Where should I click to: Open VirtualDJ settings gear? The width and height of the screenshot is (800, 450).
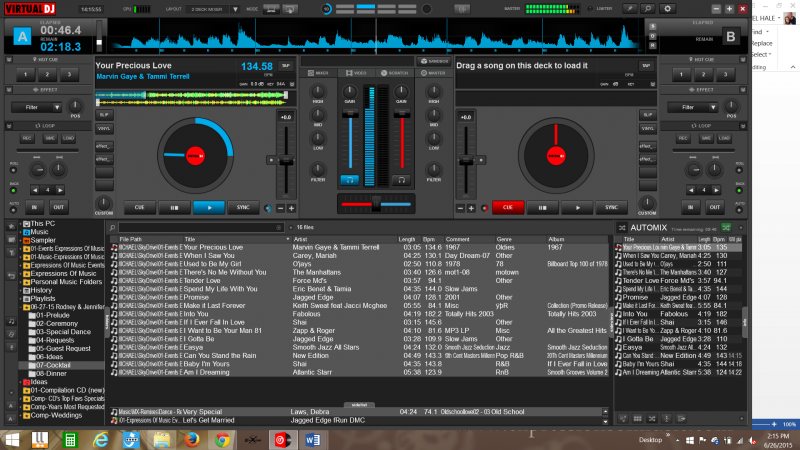click(x=667, y=9)
